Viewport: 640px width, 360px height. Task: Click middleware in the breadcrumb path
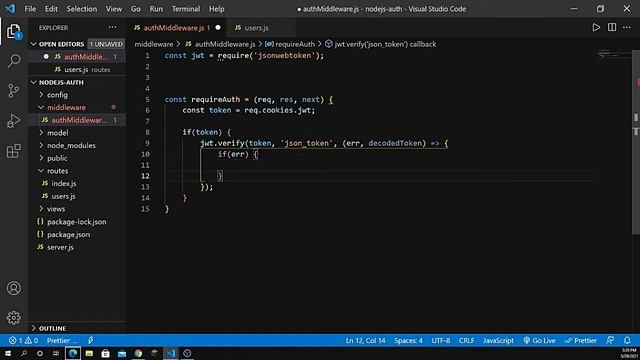pos(154,44)
